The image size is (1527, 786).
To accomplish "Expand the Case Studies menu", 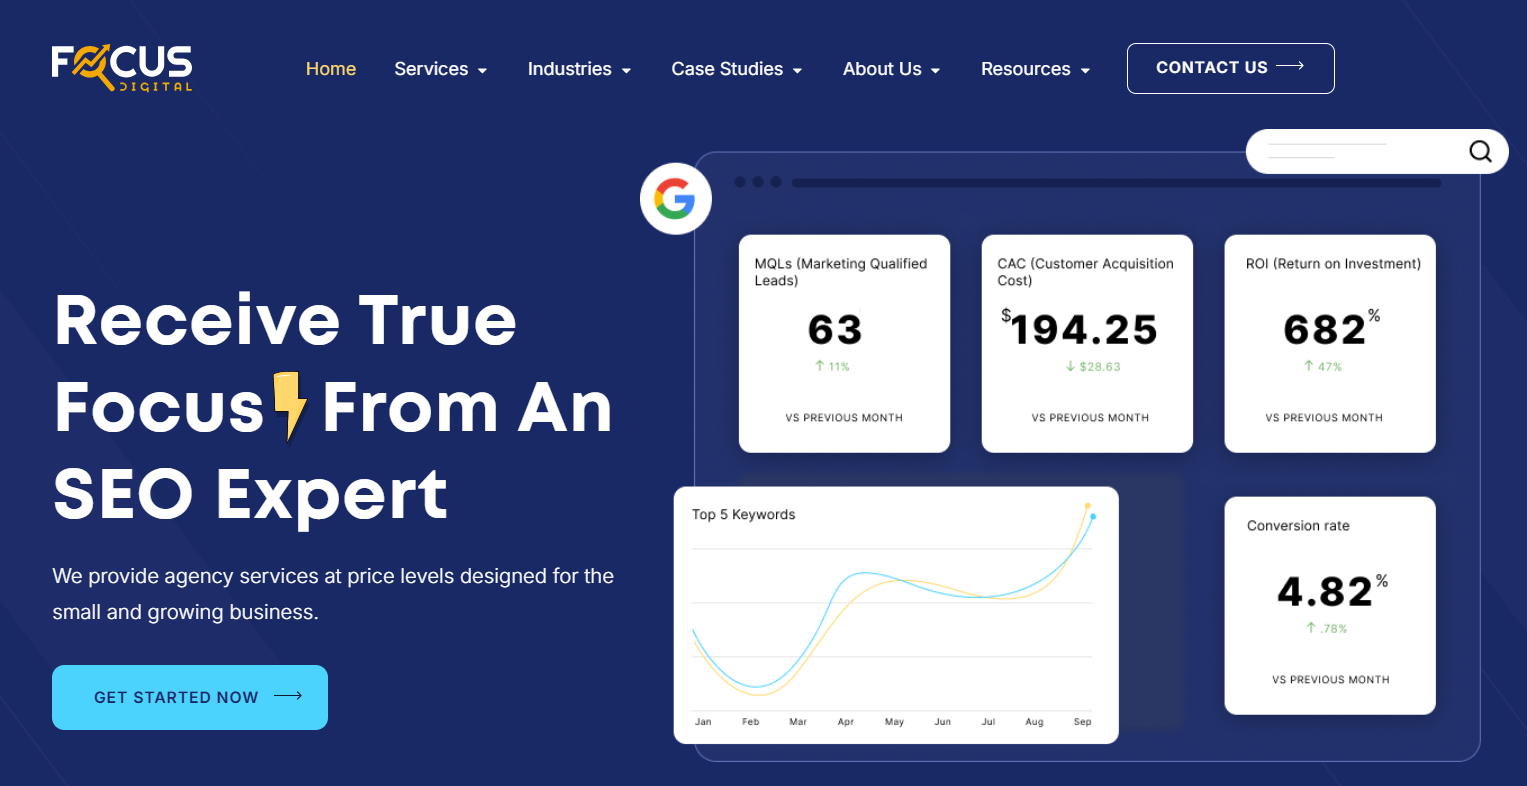I will [x=736, y=69].
